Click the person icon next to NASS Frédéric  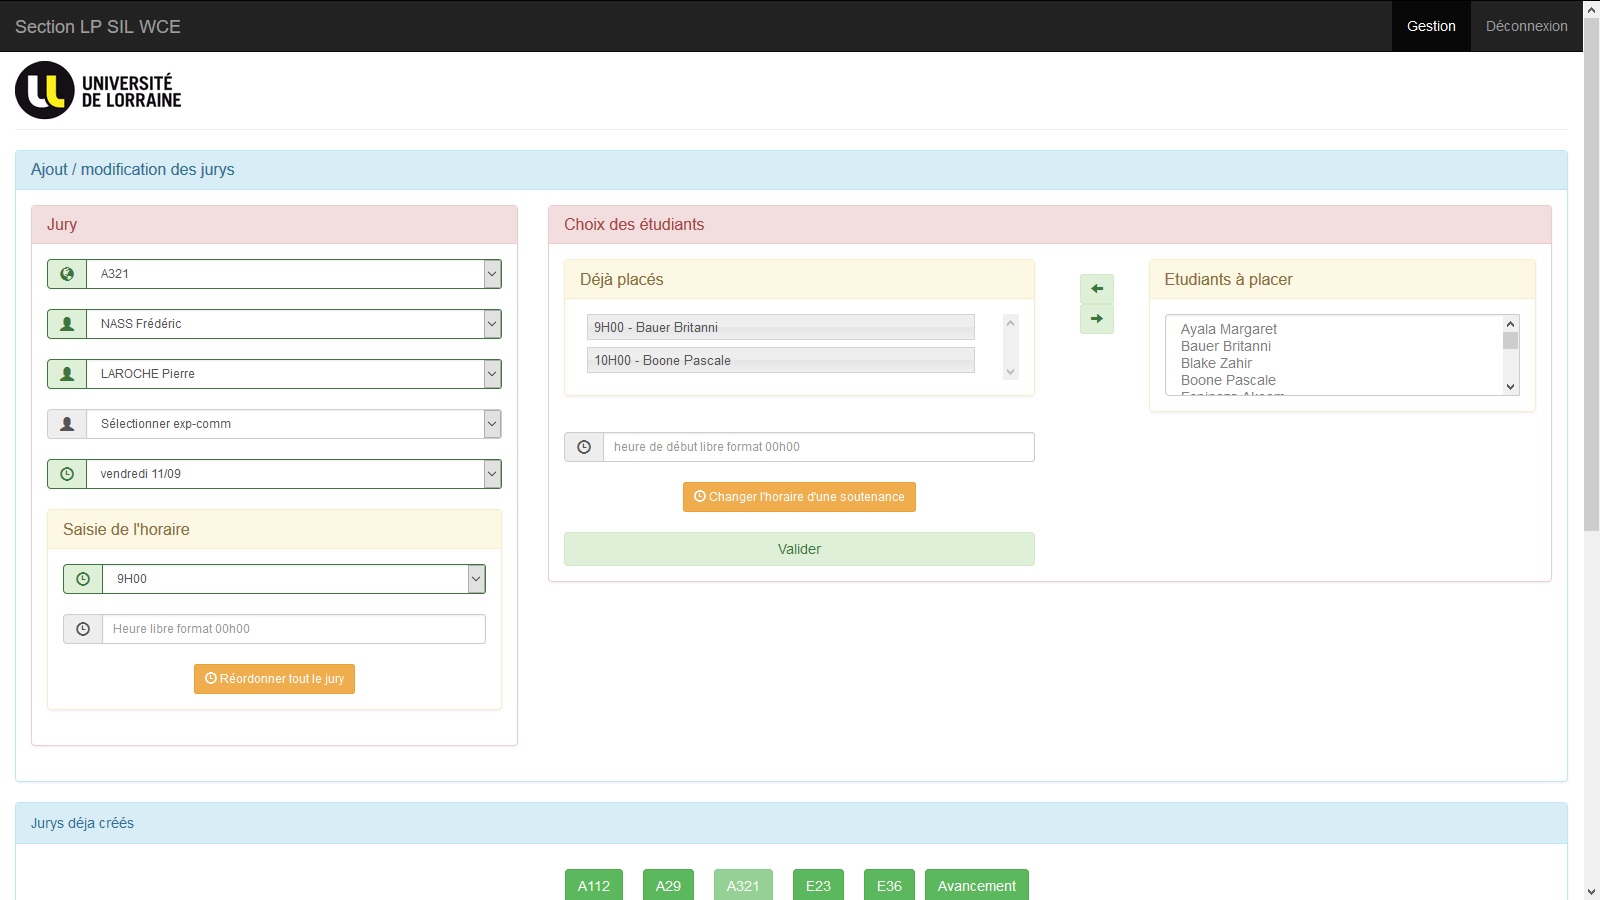pyautogui.click(x=67, y=324)
